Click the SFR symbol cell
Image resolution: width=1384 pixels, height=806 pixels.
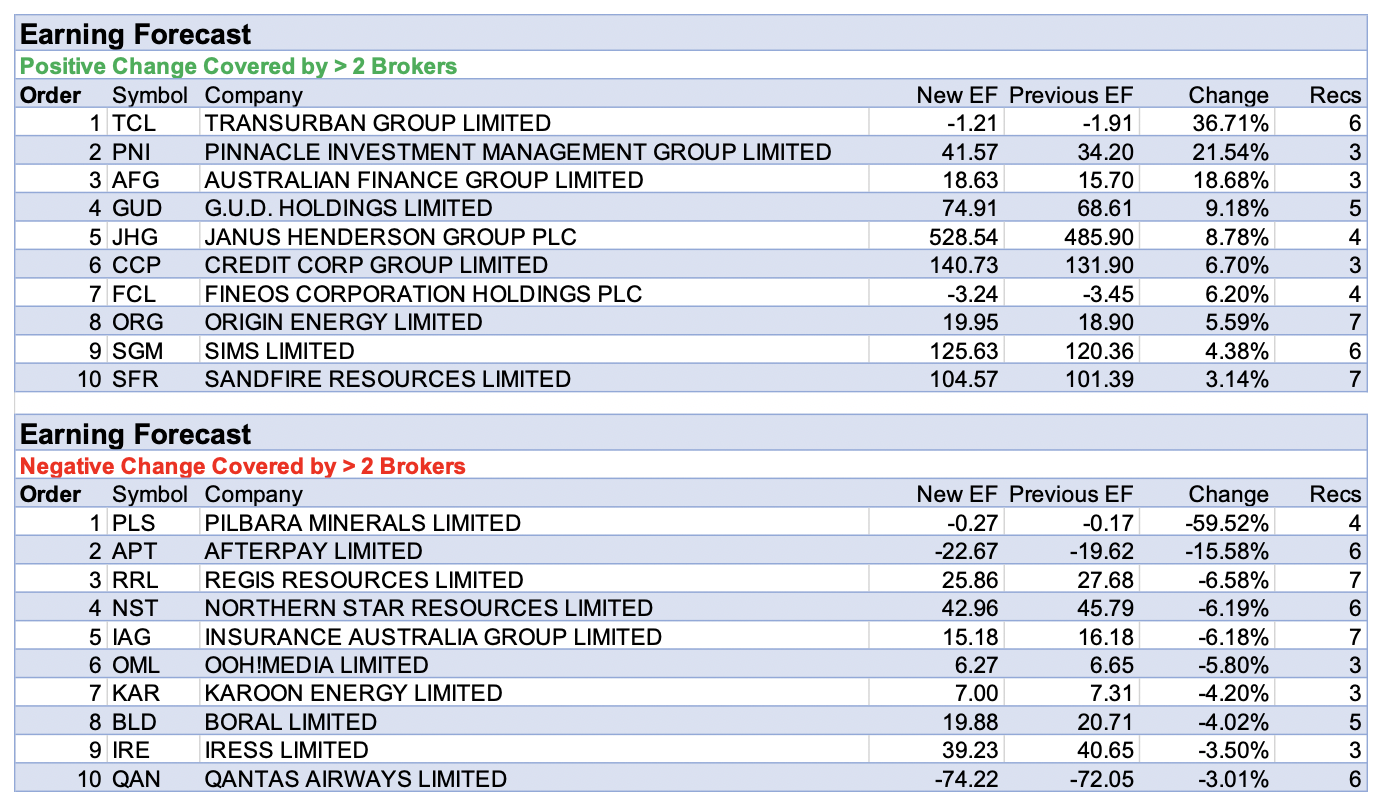135,379
